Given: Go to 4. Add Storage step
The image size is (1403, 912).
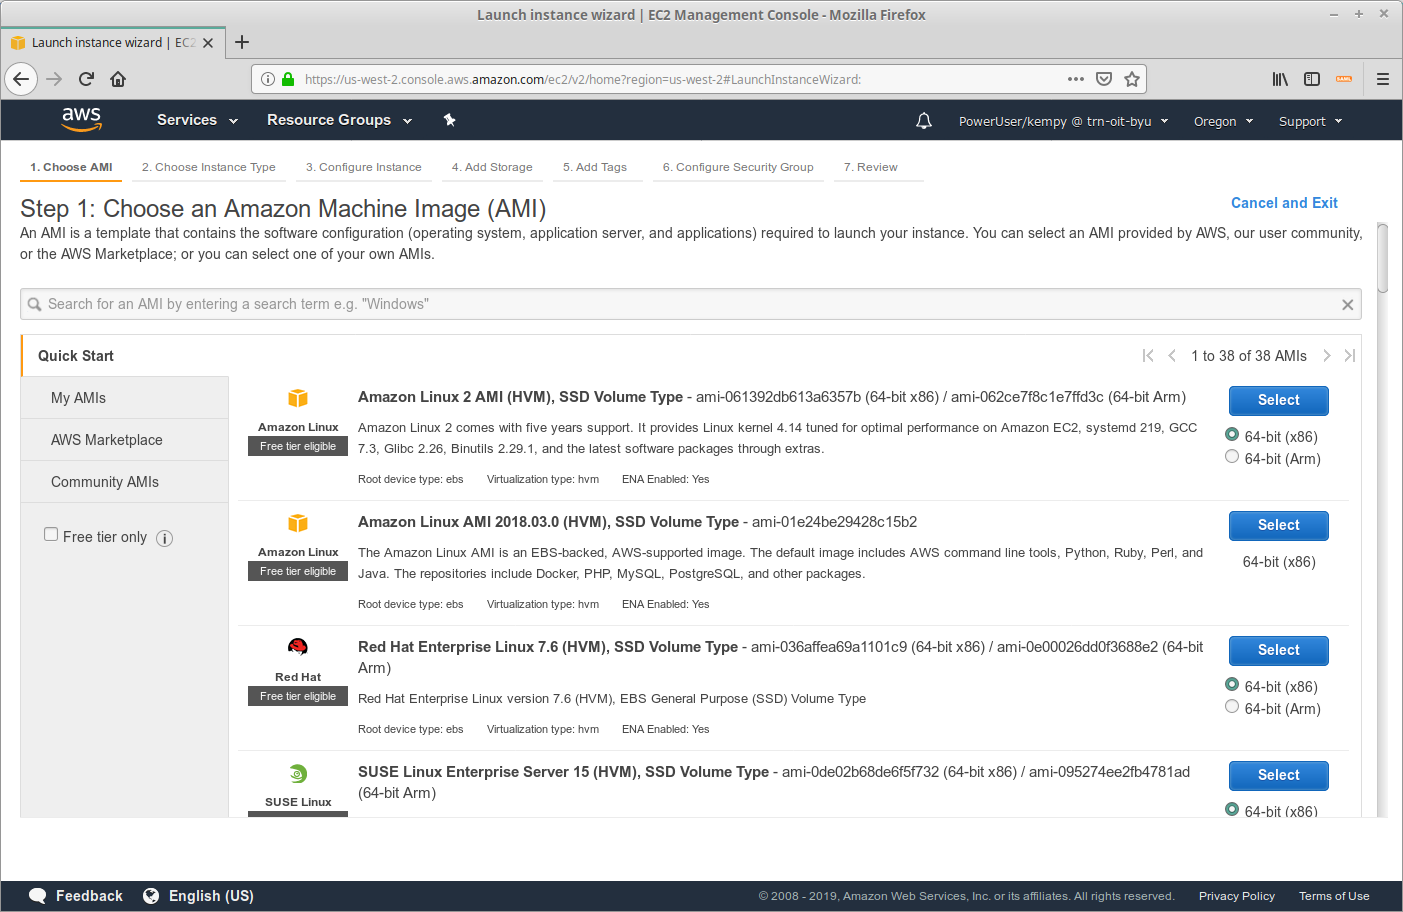Looking at the screenshot, I should 492,167.
